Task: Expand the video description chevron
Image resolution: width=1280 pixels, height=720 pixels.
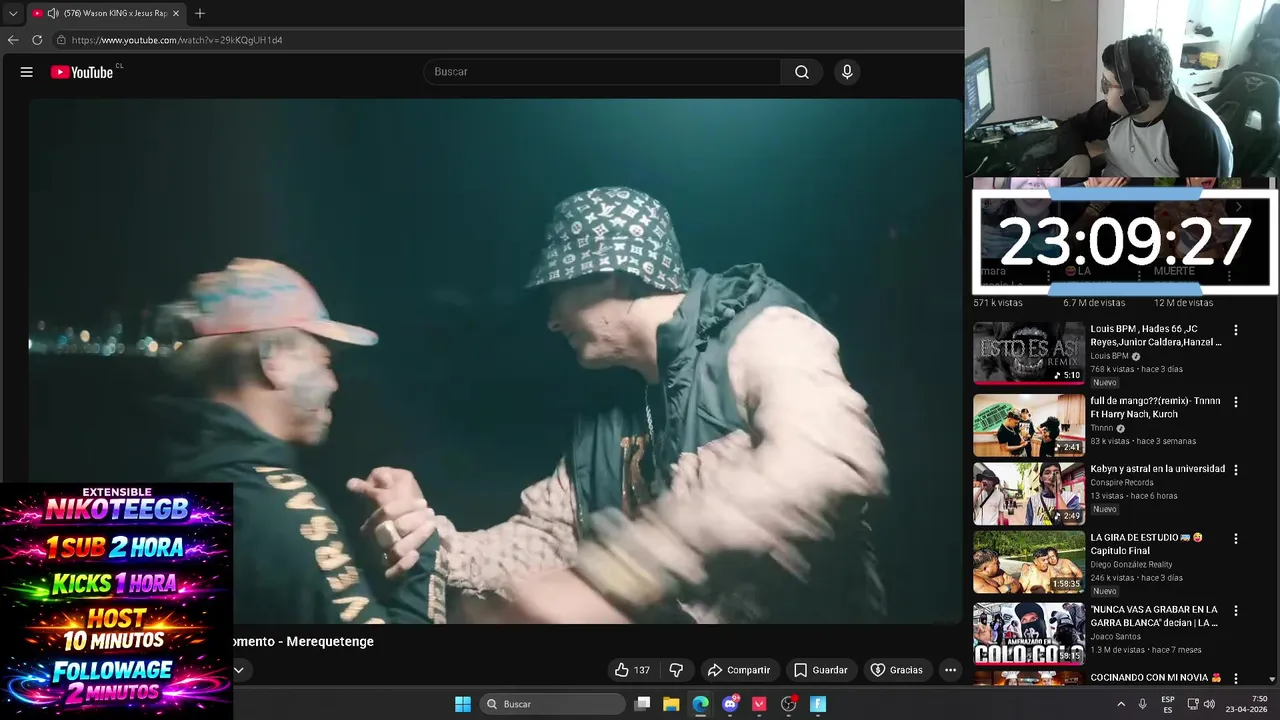Action: tap(239, 670)
